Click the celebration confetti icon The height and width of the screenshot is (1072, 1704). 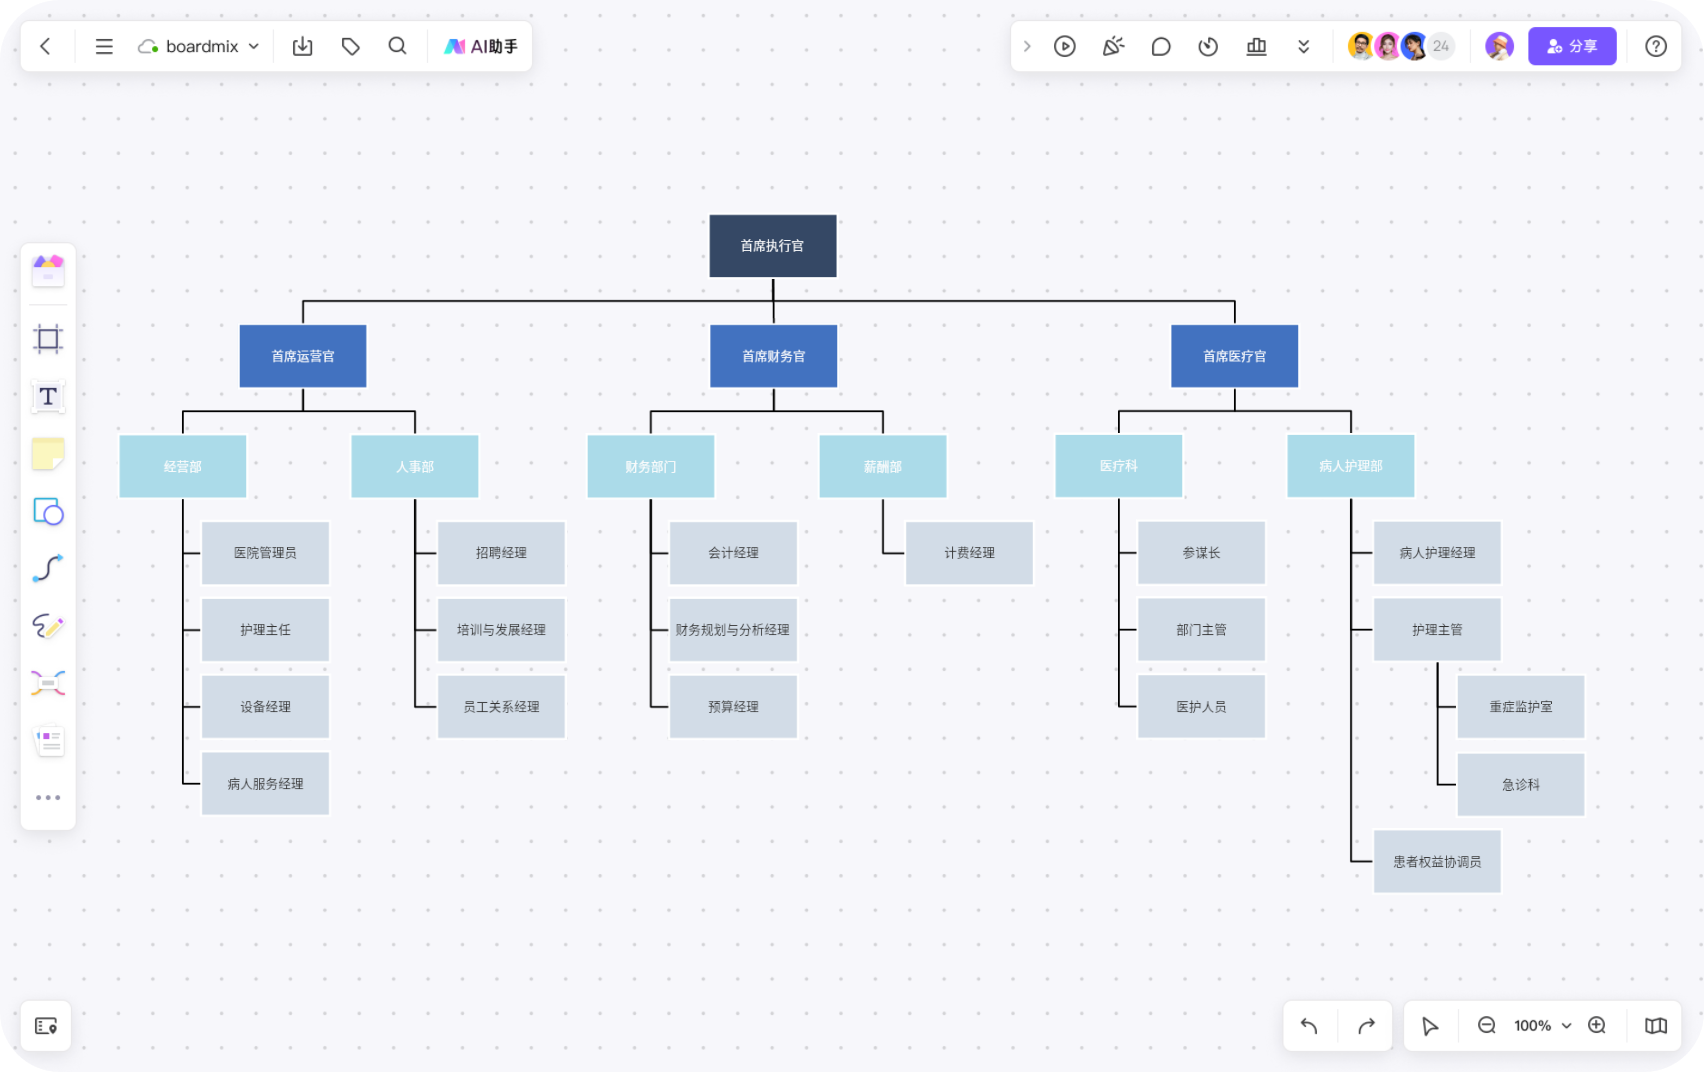1113,46
